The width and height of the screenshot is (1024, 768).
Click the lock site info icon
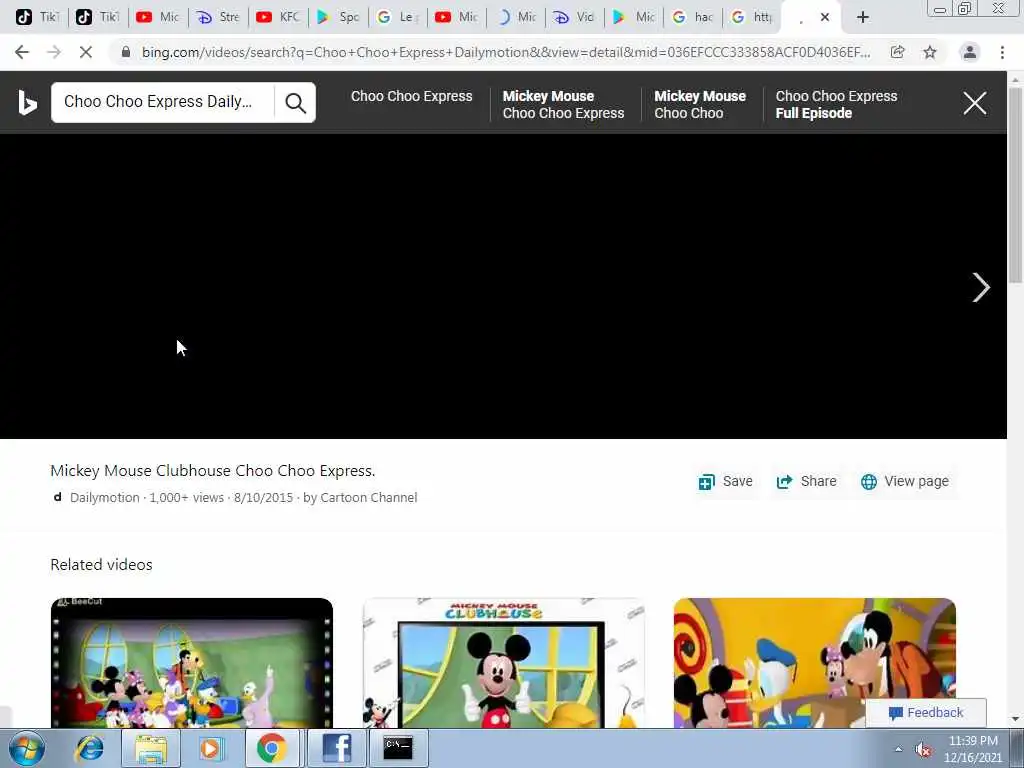coord(126,52)
